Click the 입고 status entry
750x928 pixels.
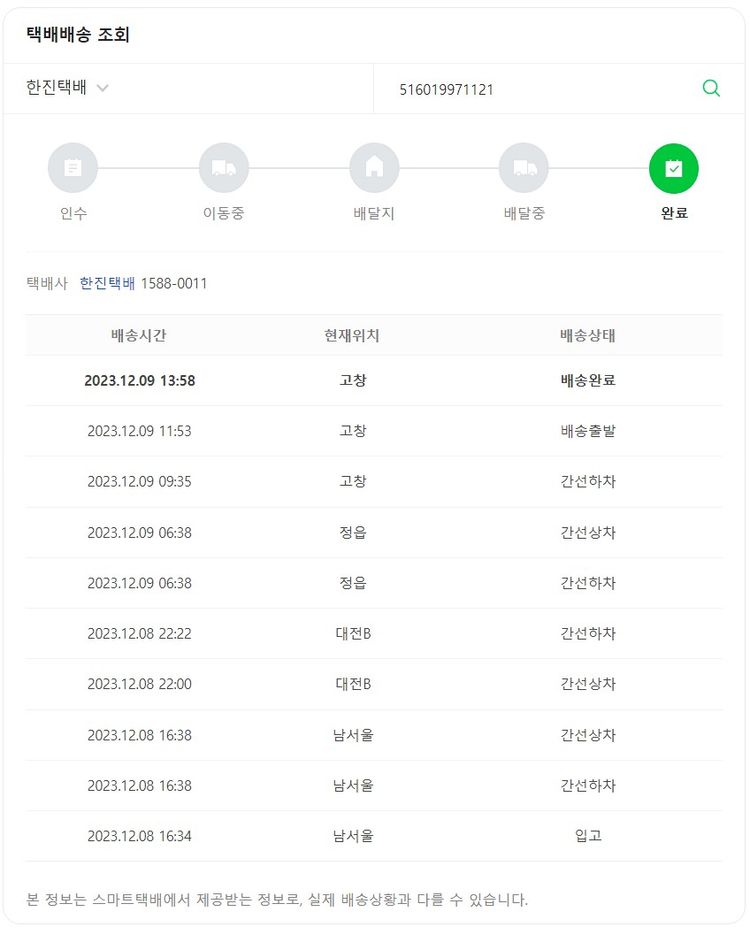588,835
